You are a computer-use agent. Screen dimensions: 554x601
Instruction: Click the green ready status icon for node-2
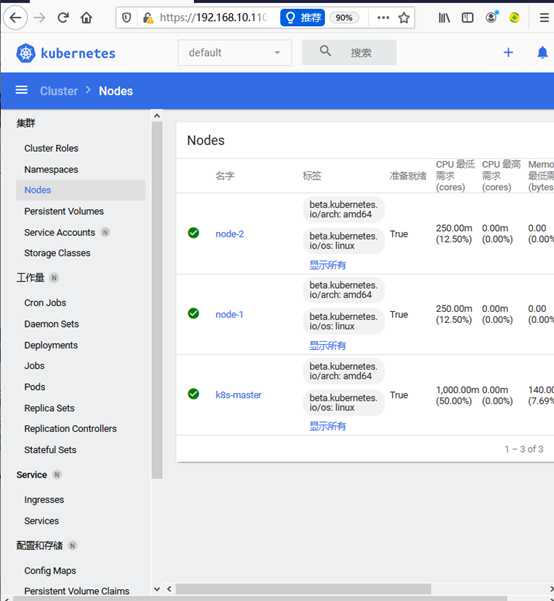(194, 233)
